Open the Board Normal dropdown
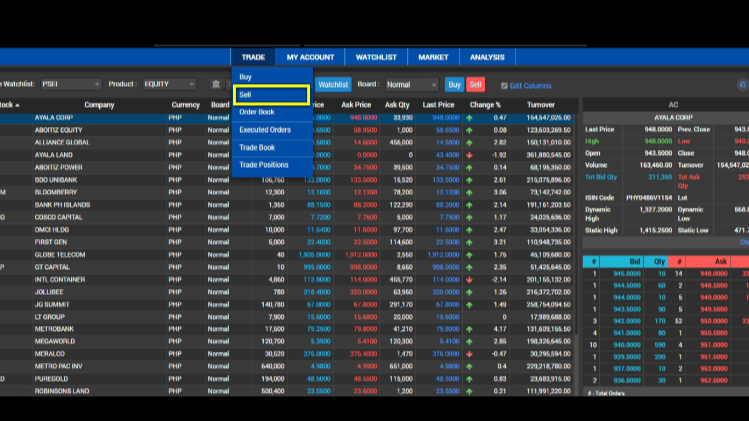The height and width of the screenshot is (421, 749). coord(412,85)
